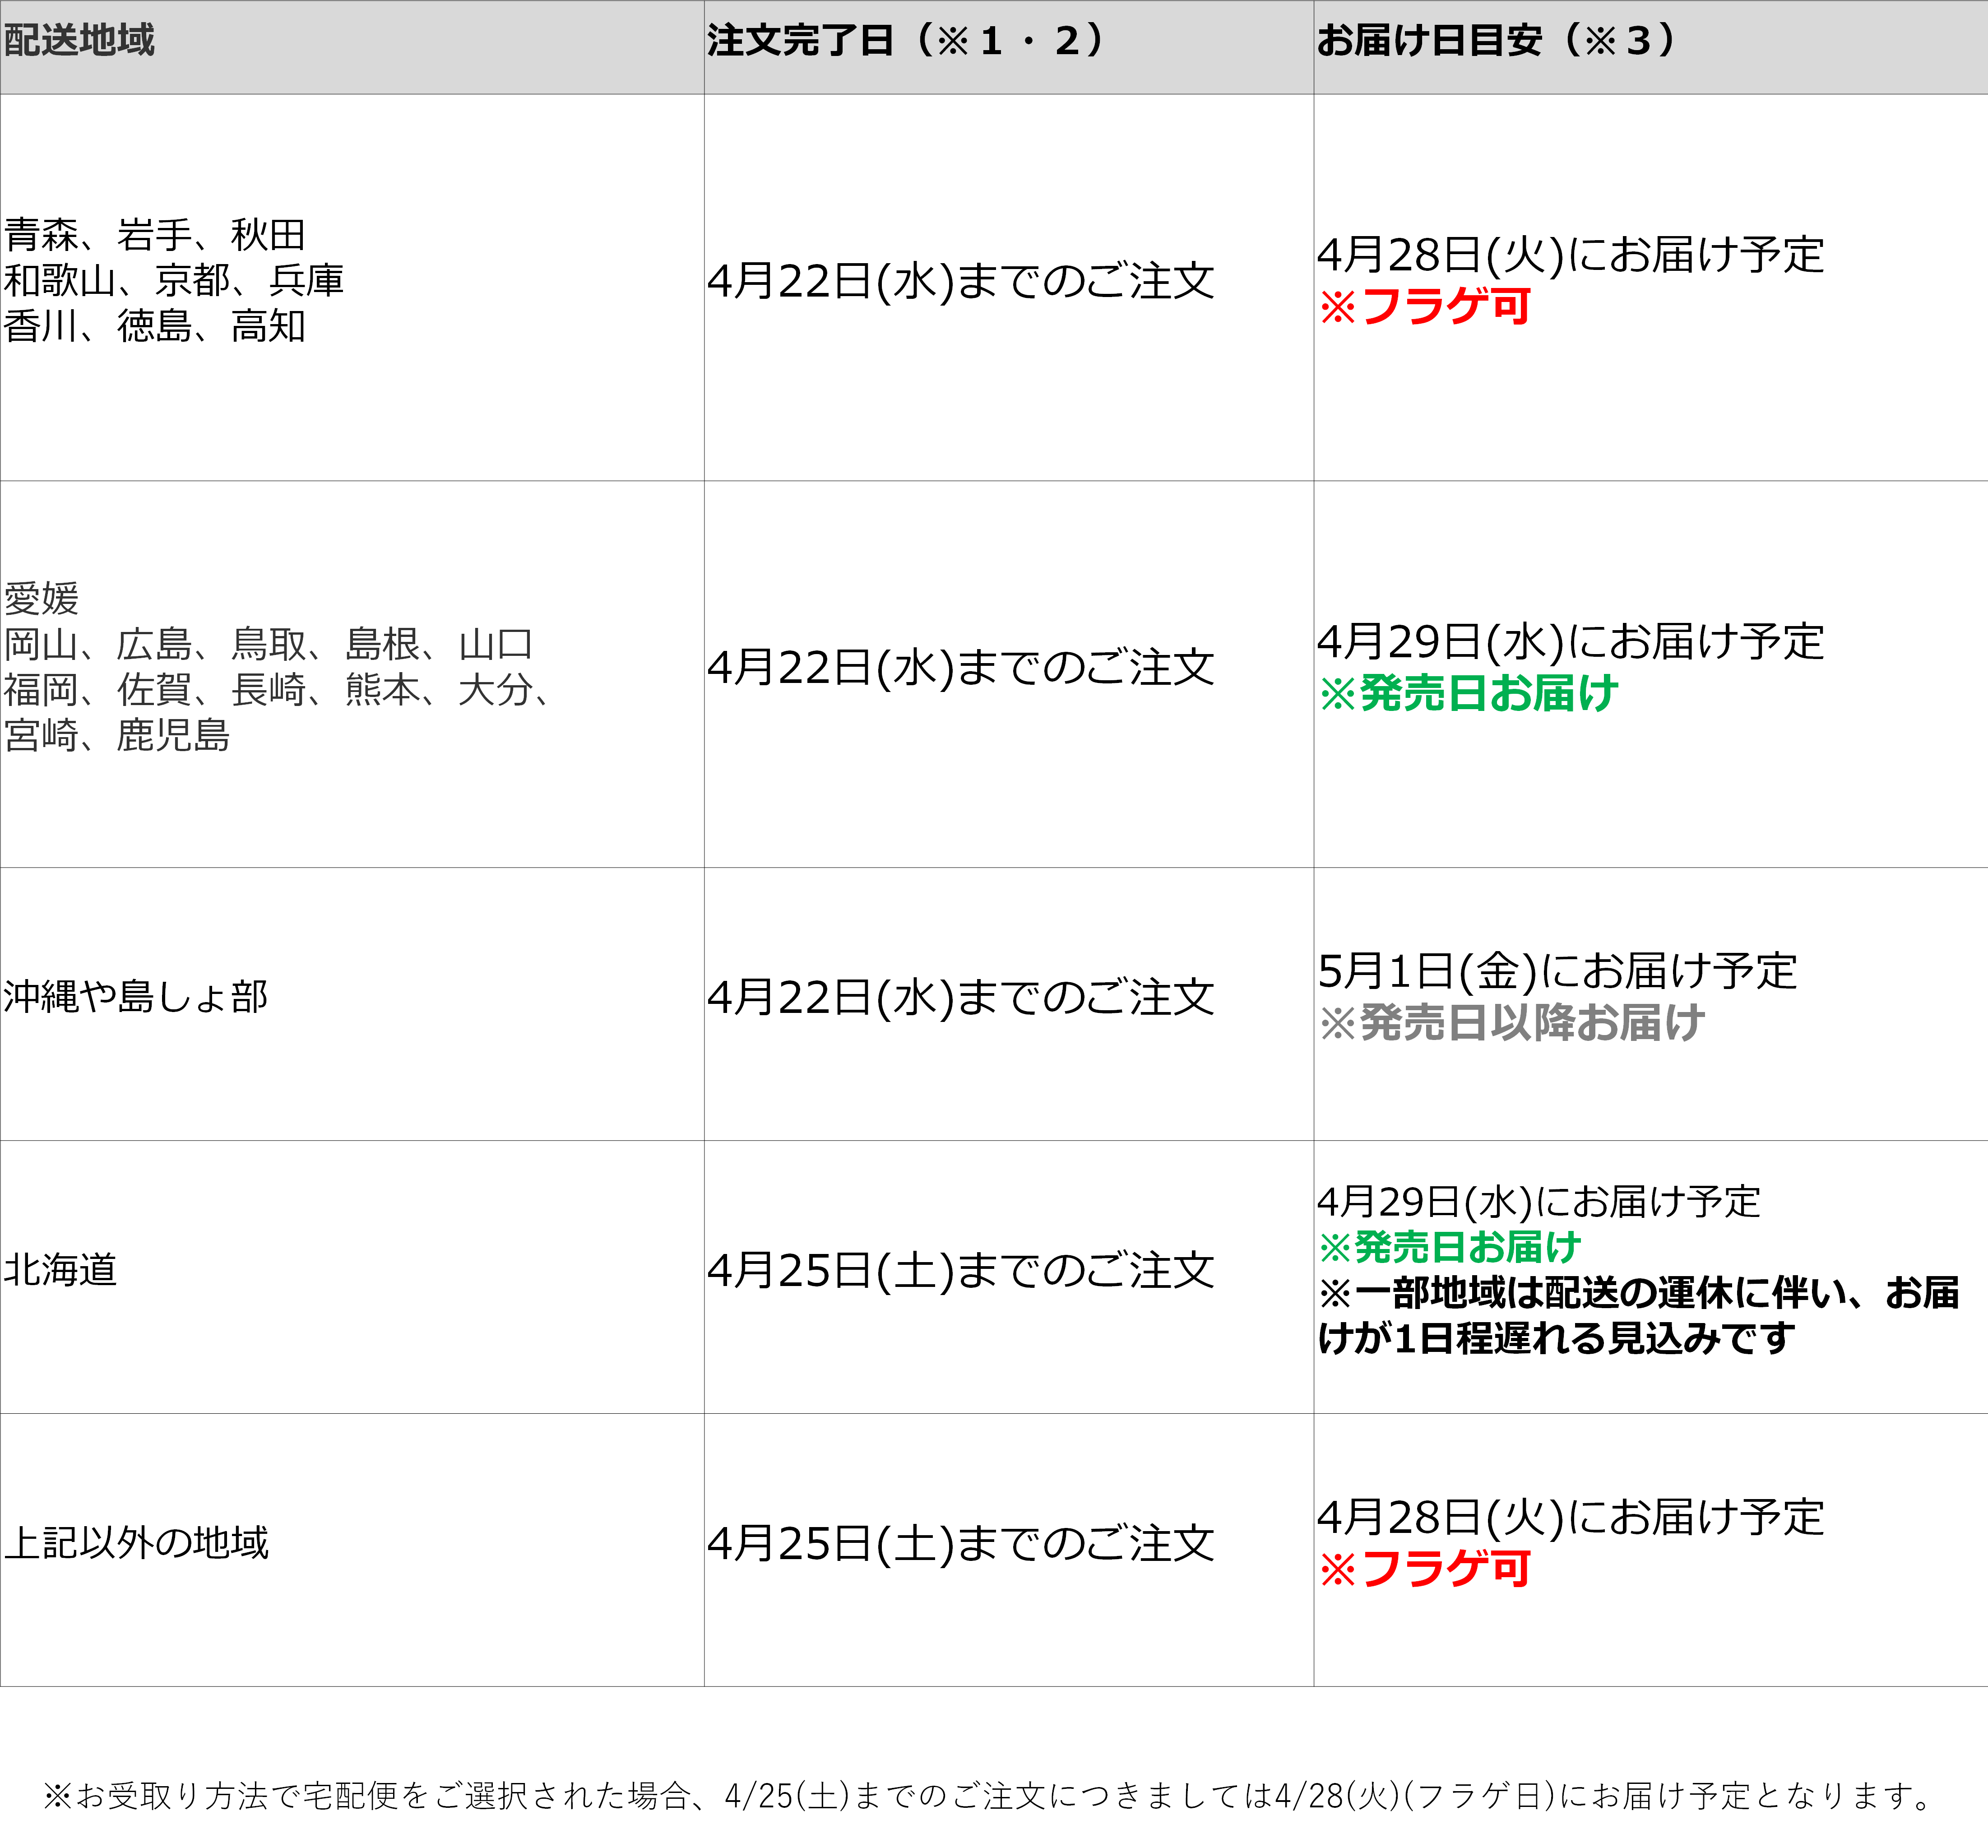
Task: Click 4月29日(水) delivery text in 愛媛 row
Action: (x=1571, y=642)
